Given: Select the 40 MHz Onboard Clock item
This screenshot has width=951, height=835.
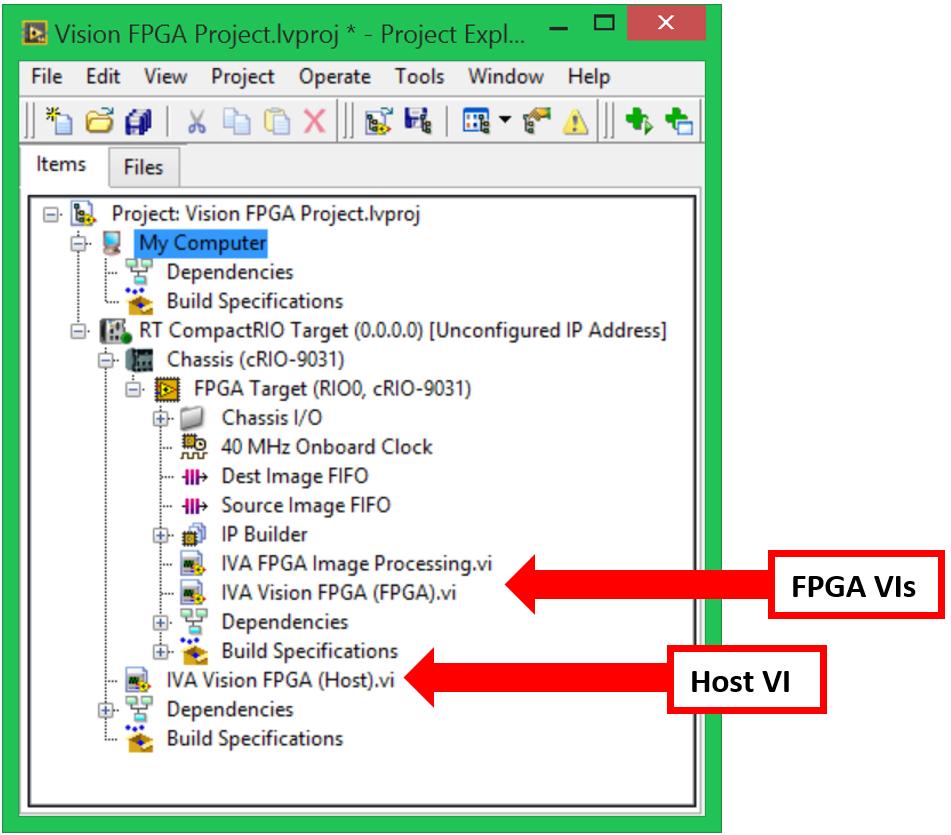Looking at the screenshot, I should pyautogui.click(x=326, y=447).
